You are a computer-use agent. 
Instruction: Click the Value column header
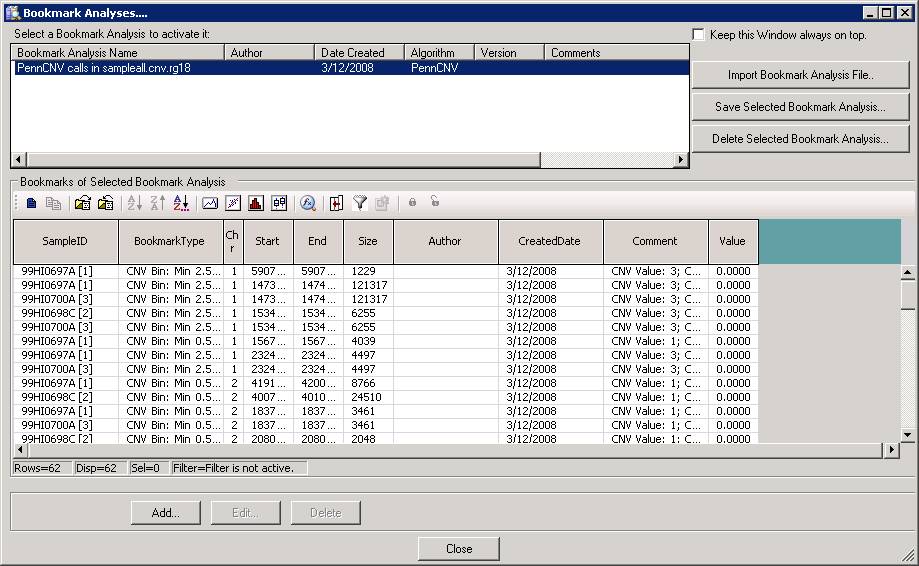(733, 241)
